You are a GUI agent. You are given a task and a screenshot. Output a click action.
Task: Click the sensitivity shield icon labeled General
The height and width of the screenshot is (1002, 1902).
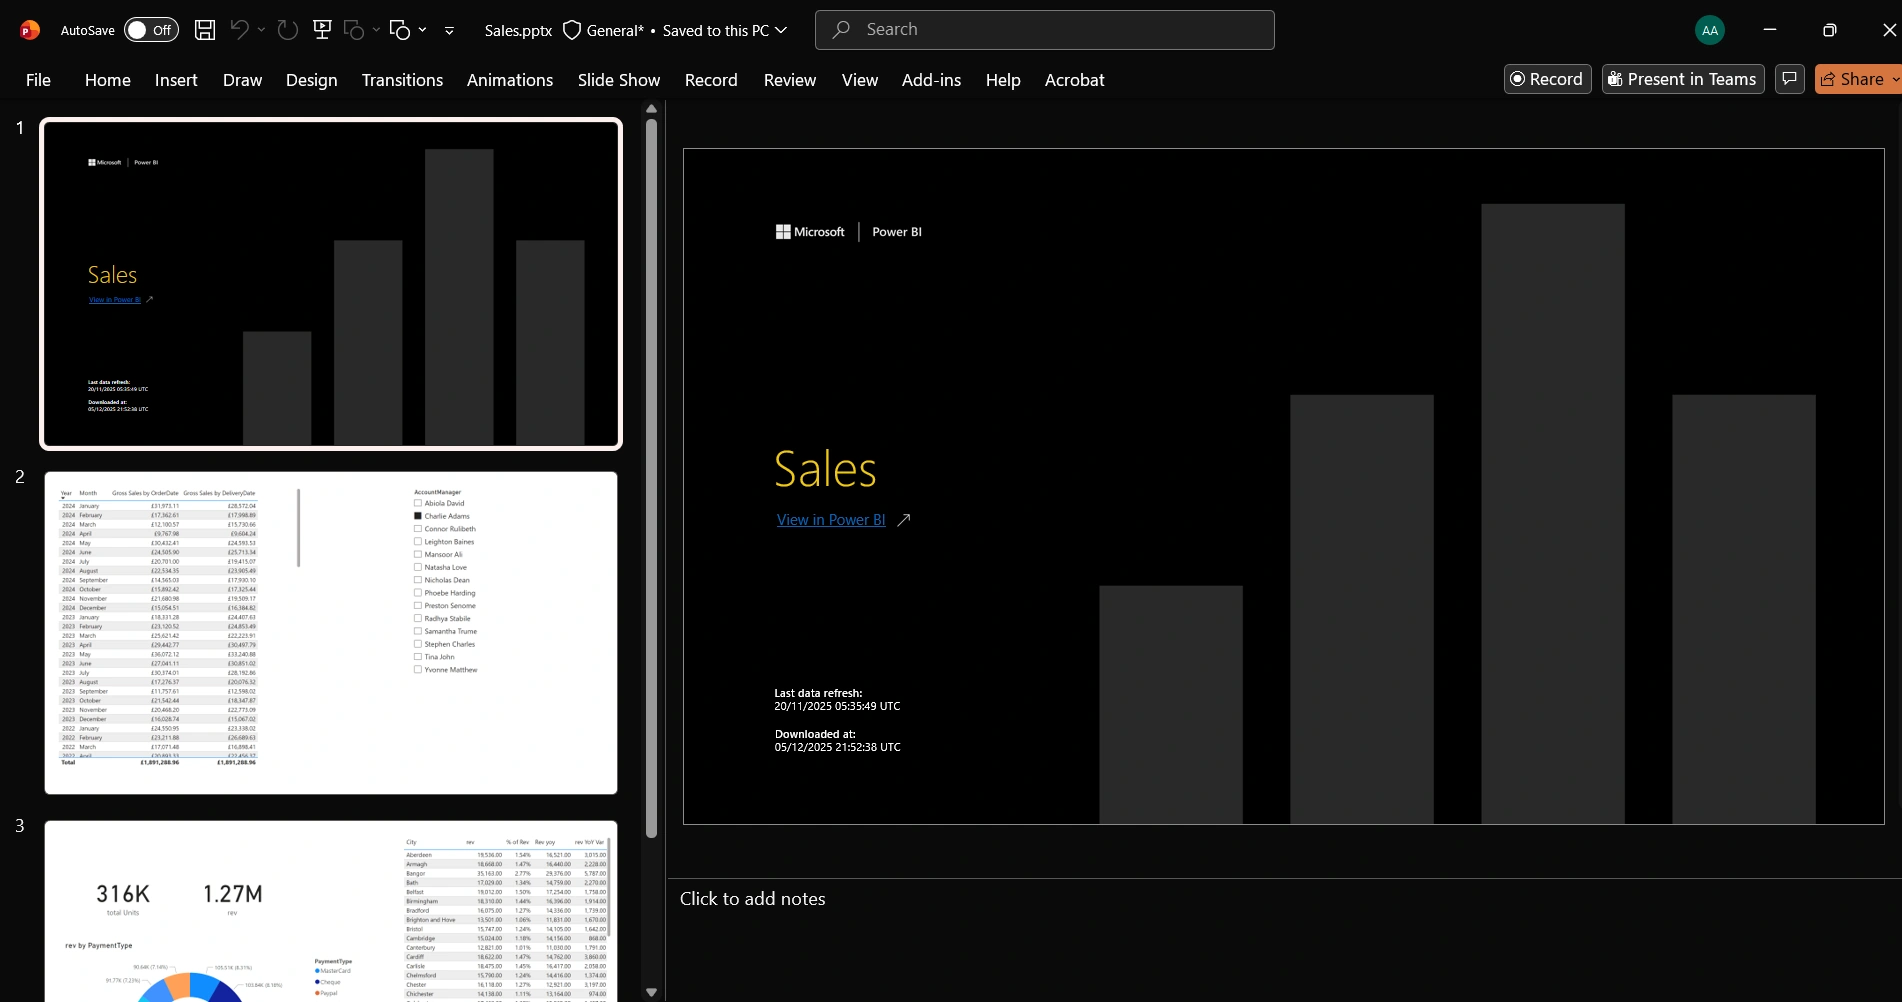[572, 30]
